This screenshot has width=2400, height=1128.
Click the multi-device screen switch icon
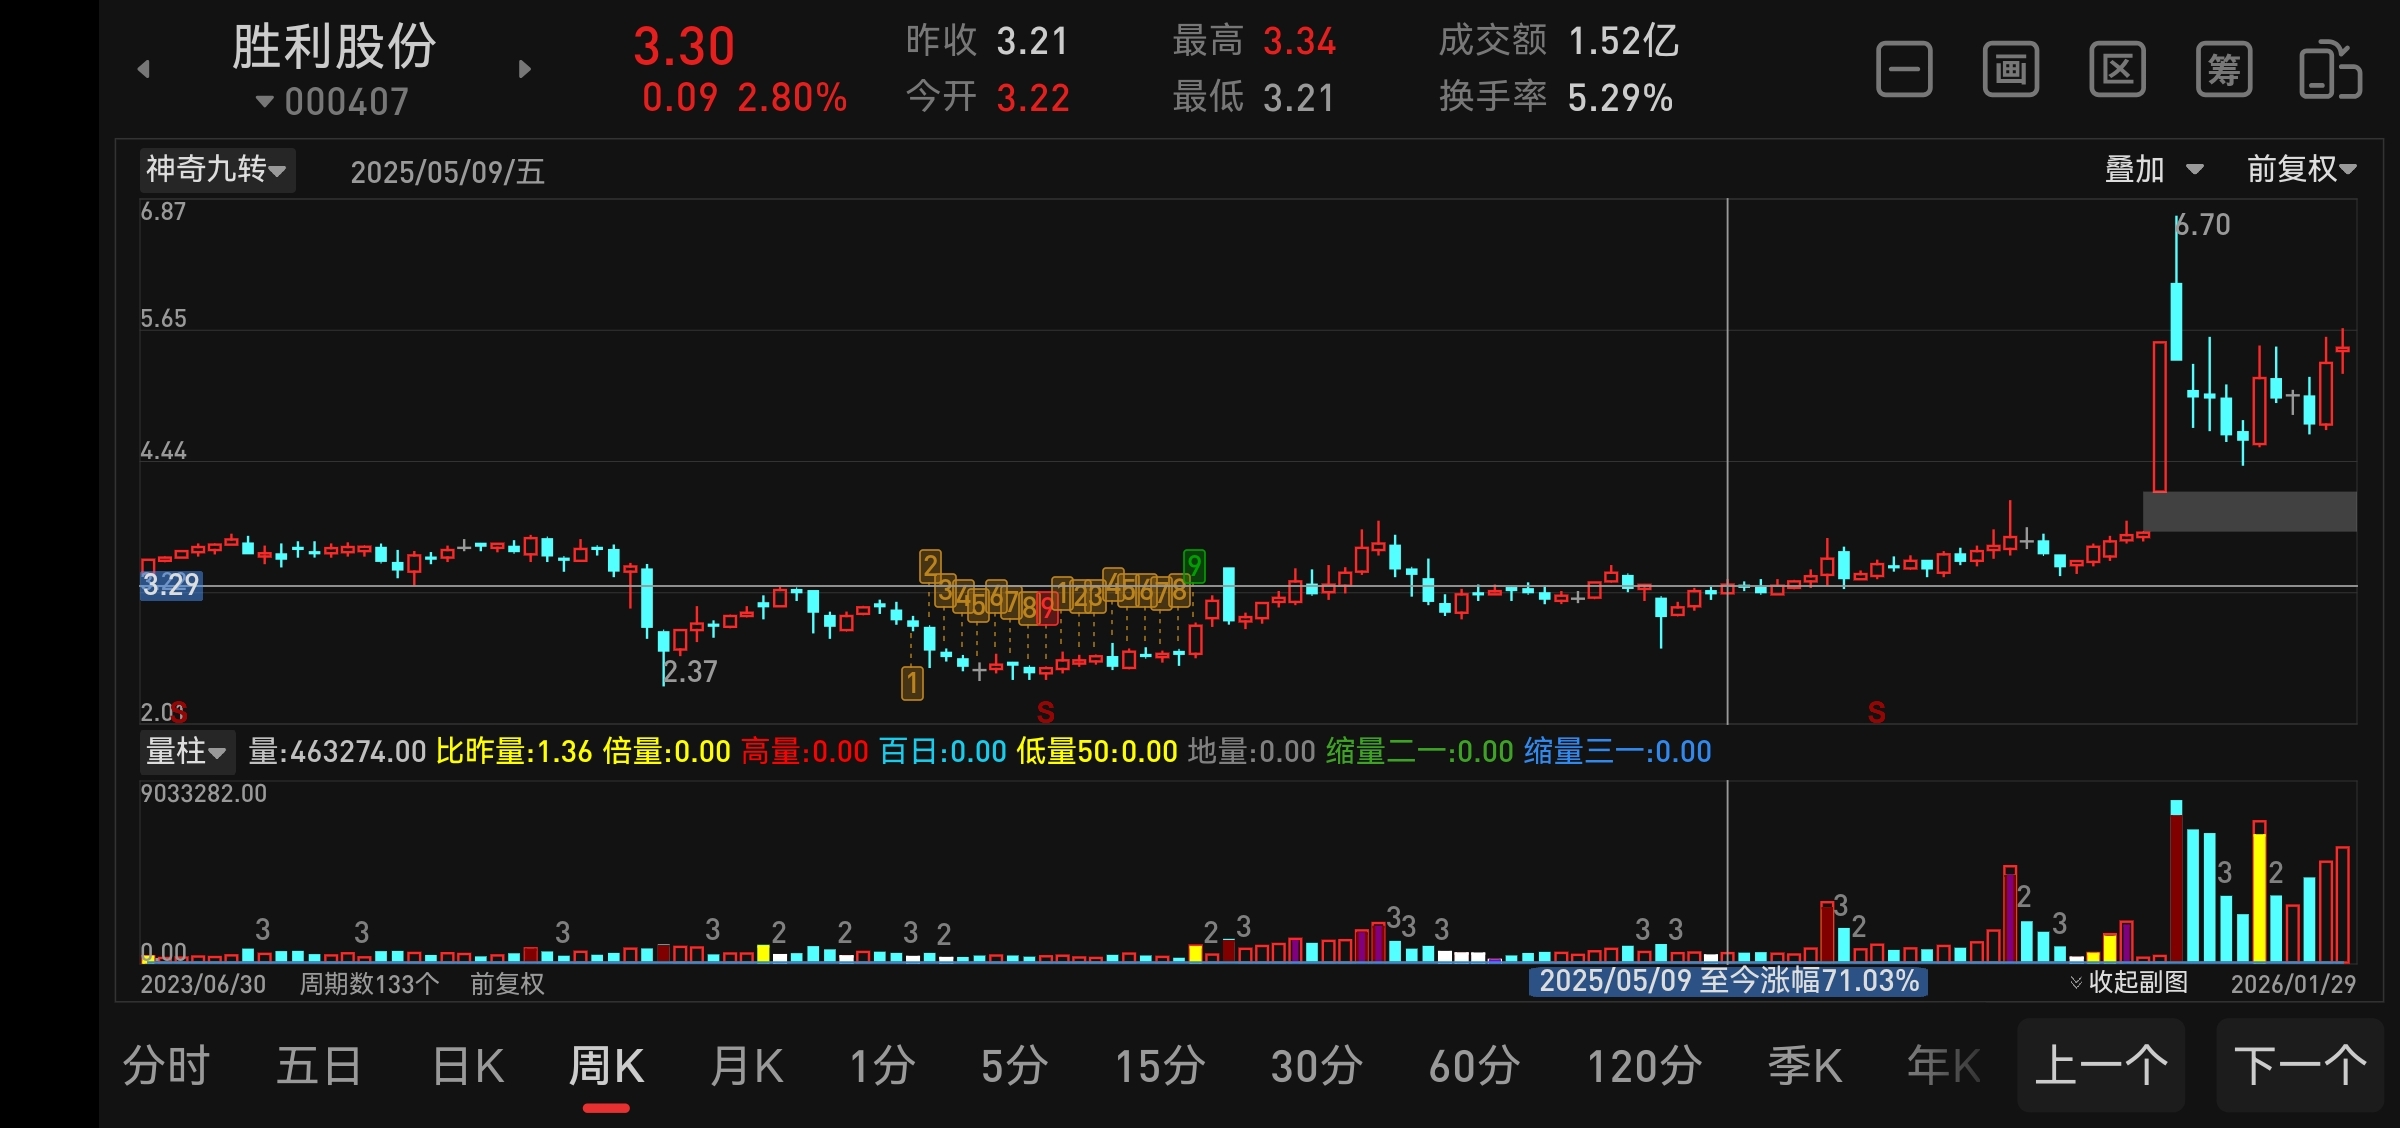point(2330,70)
